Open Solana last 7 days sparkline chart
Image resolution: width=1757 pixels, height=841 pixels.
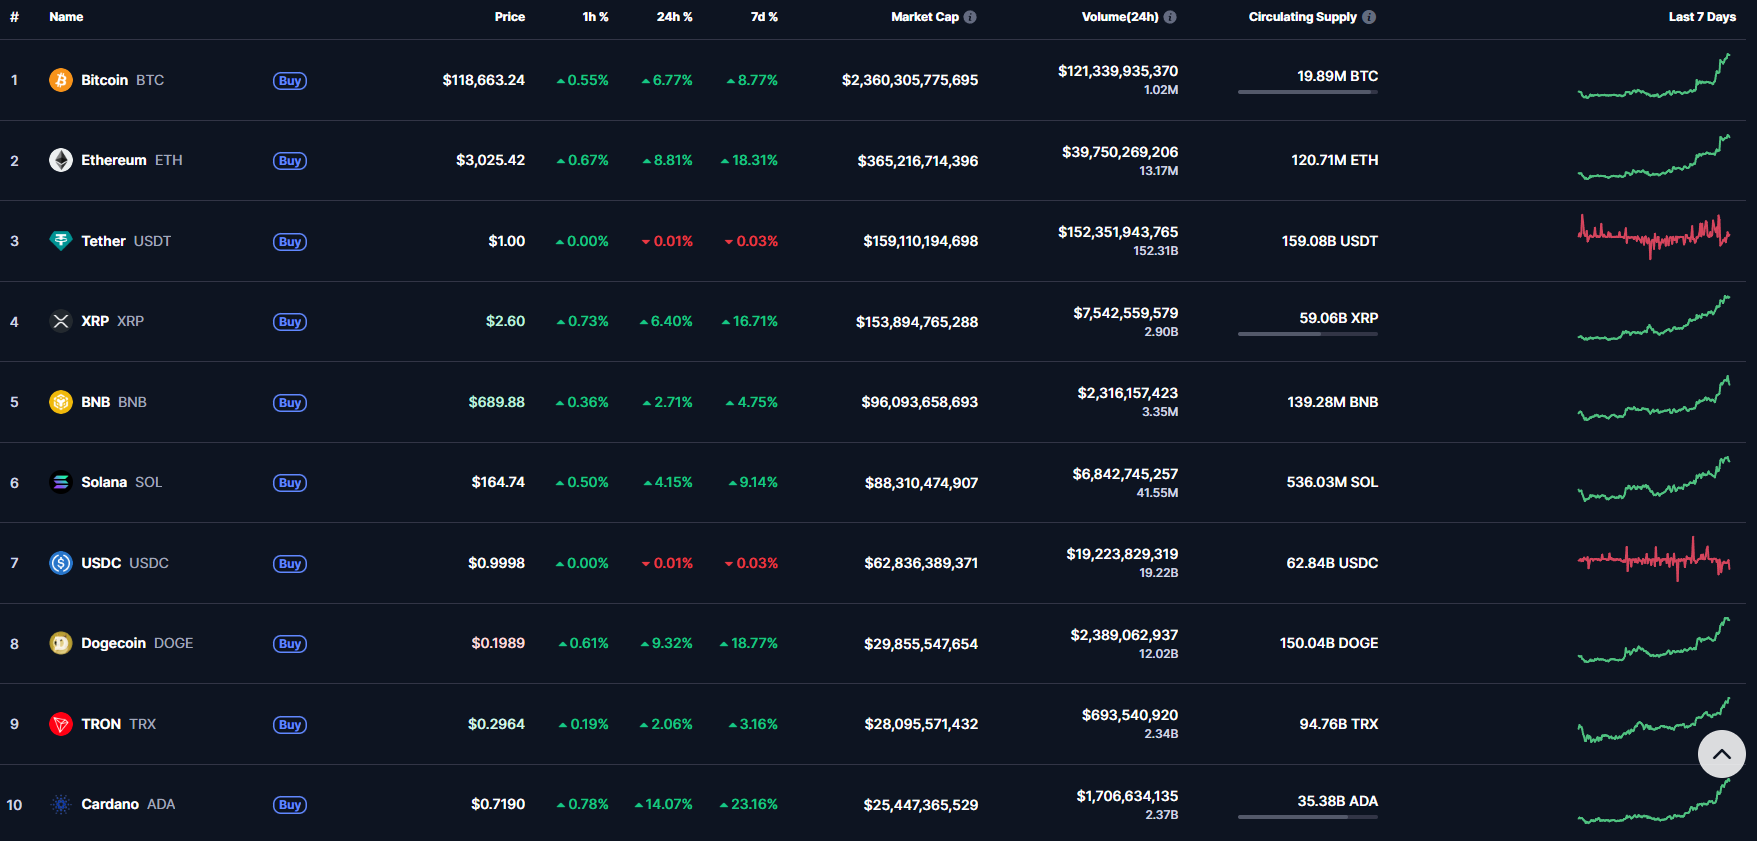click(1654, 479)
